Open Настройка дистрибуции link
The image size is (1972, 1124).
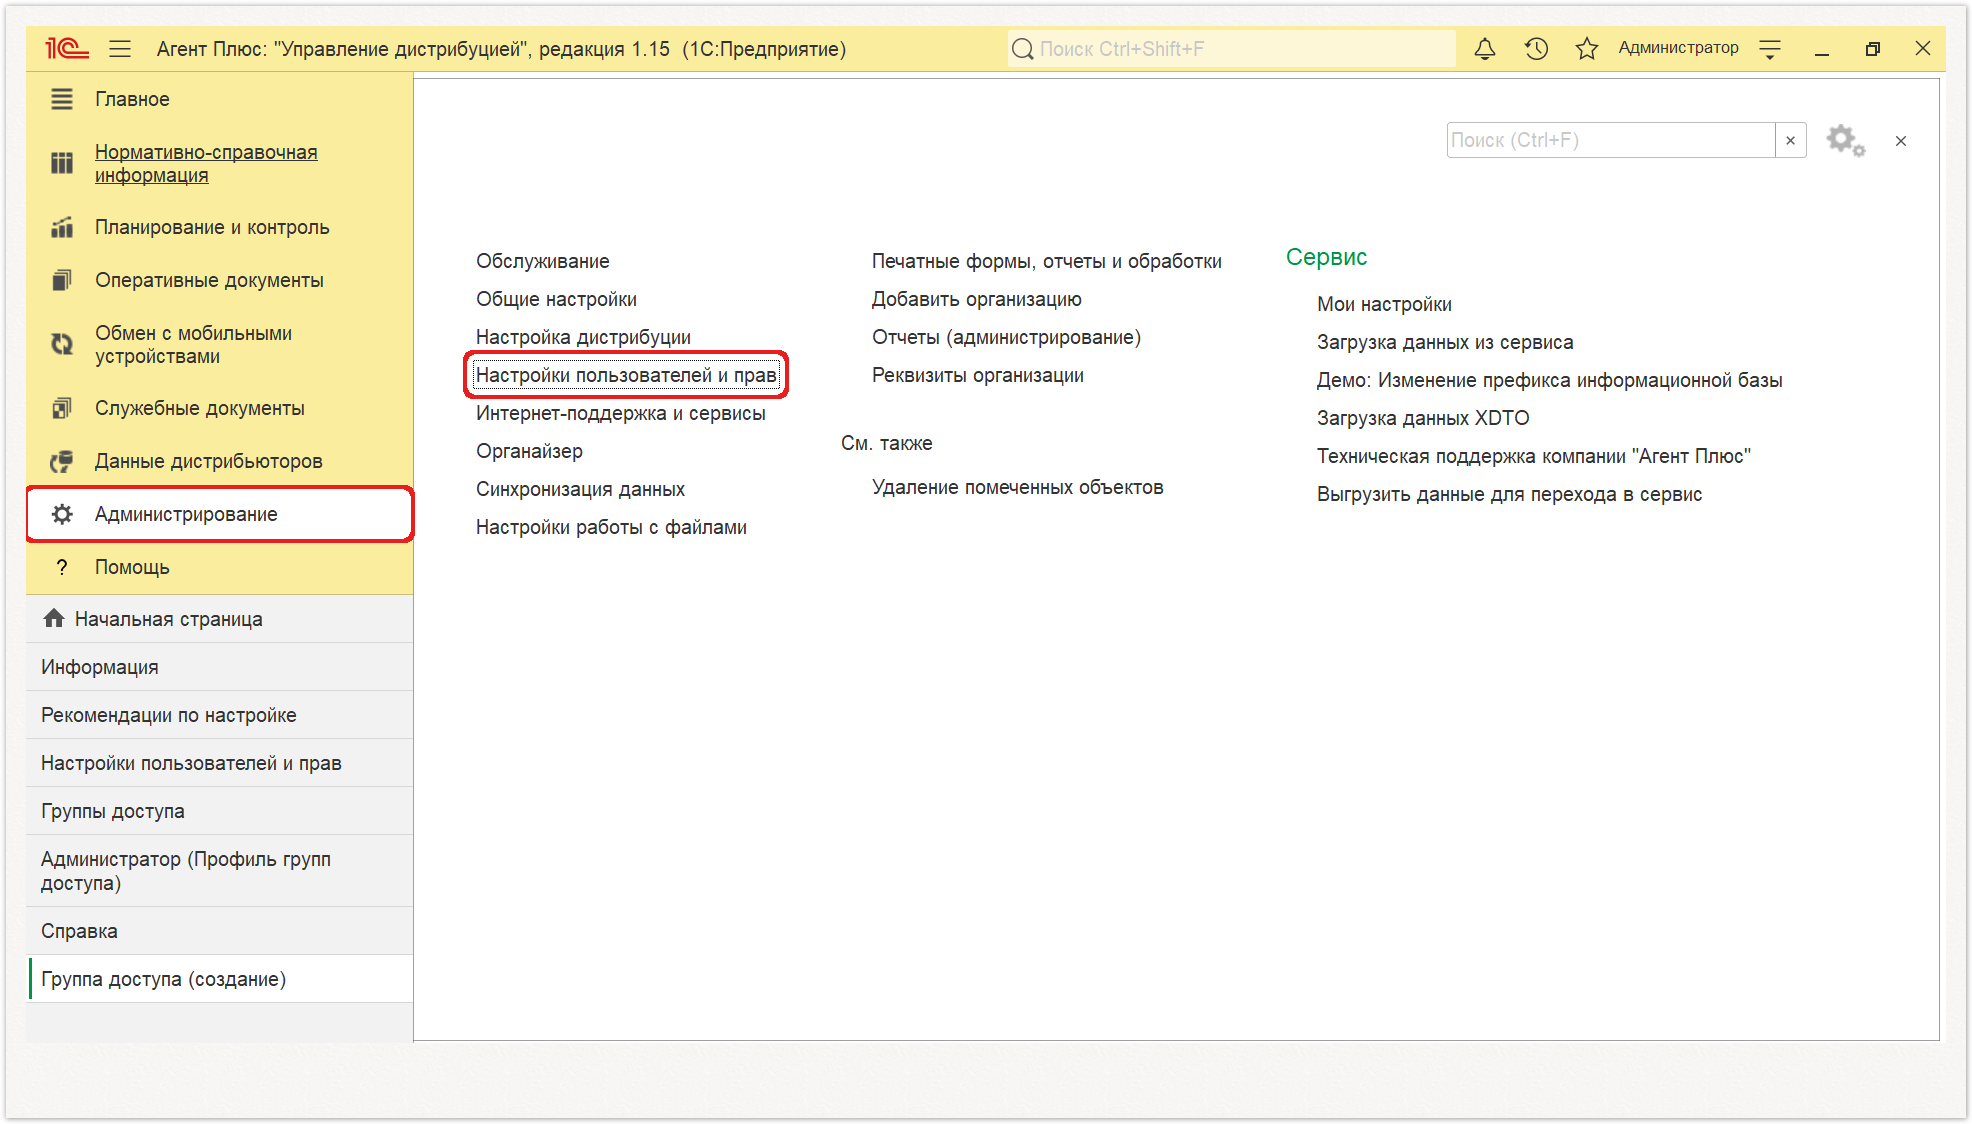(583, 337)
